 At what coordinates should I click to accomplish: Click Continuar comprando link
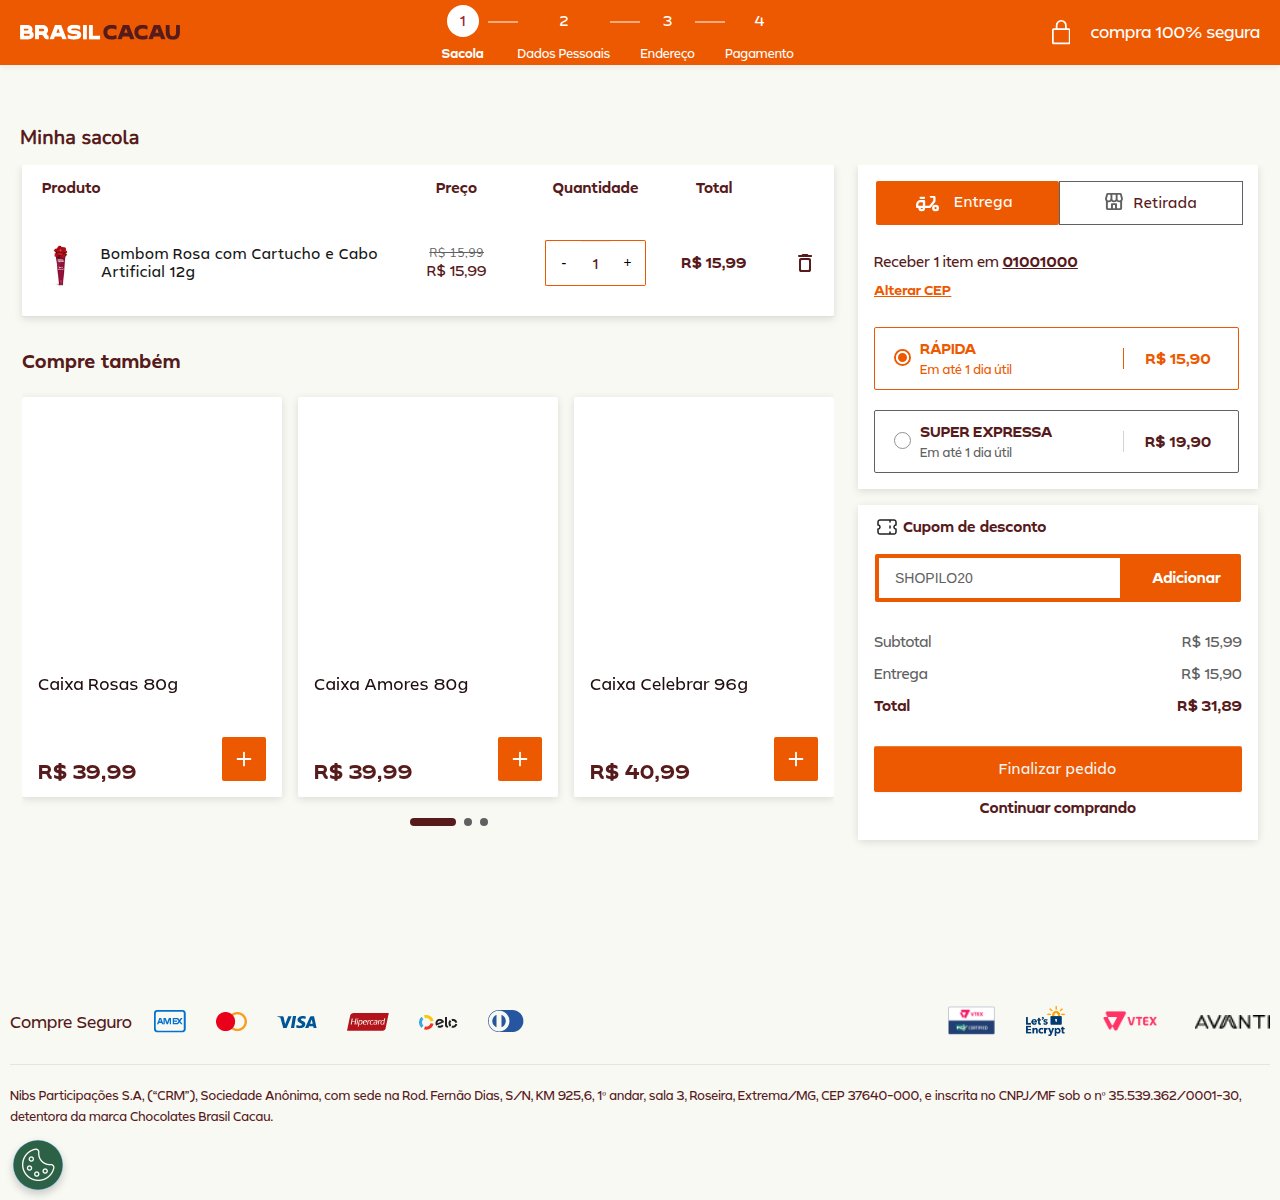pyautogui.click(x=1057, y=808)
